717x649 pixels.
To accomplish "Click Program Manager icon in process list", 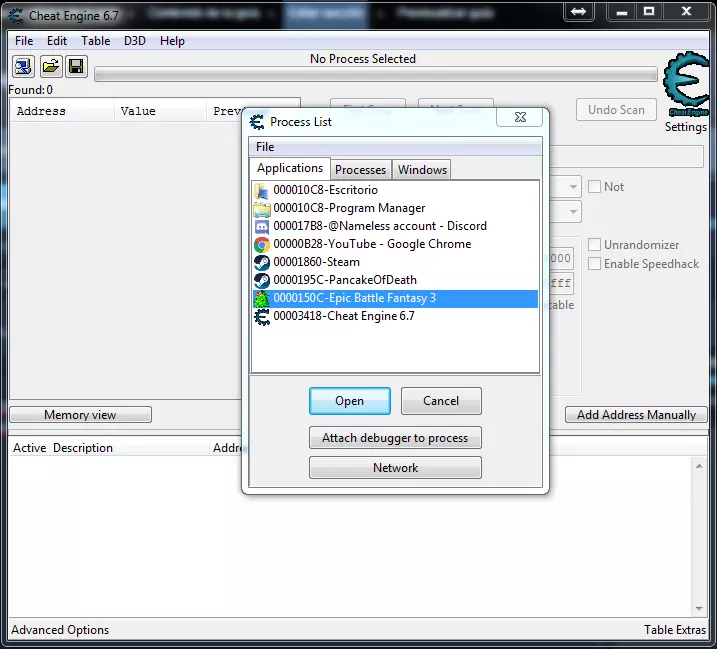I will (262, 209).
